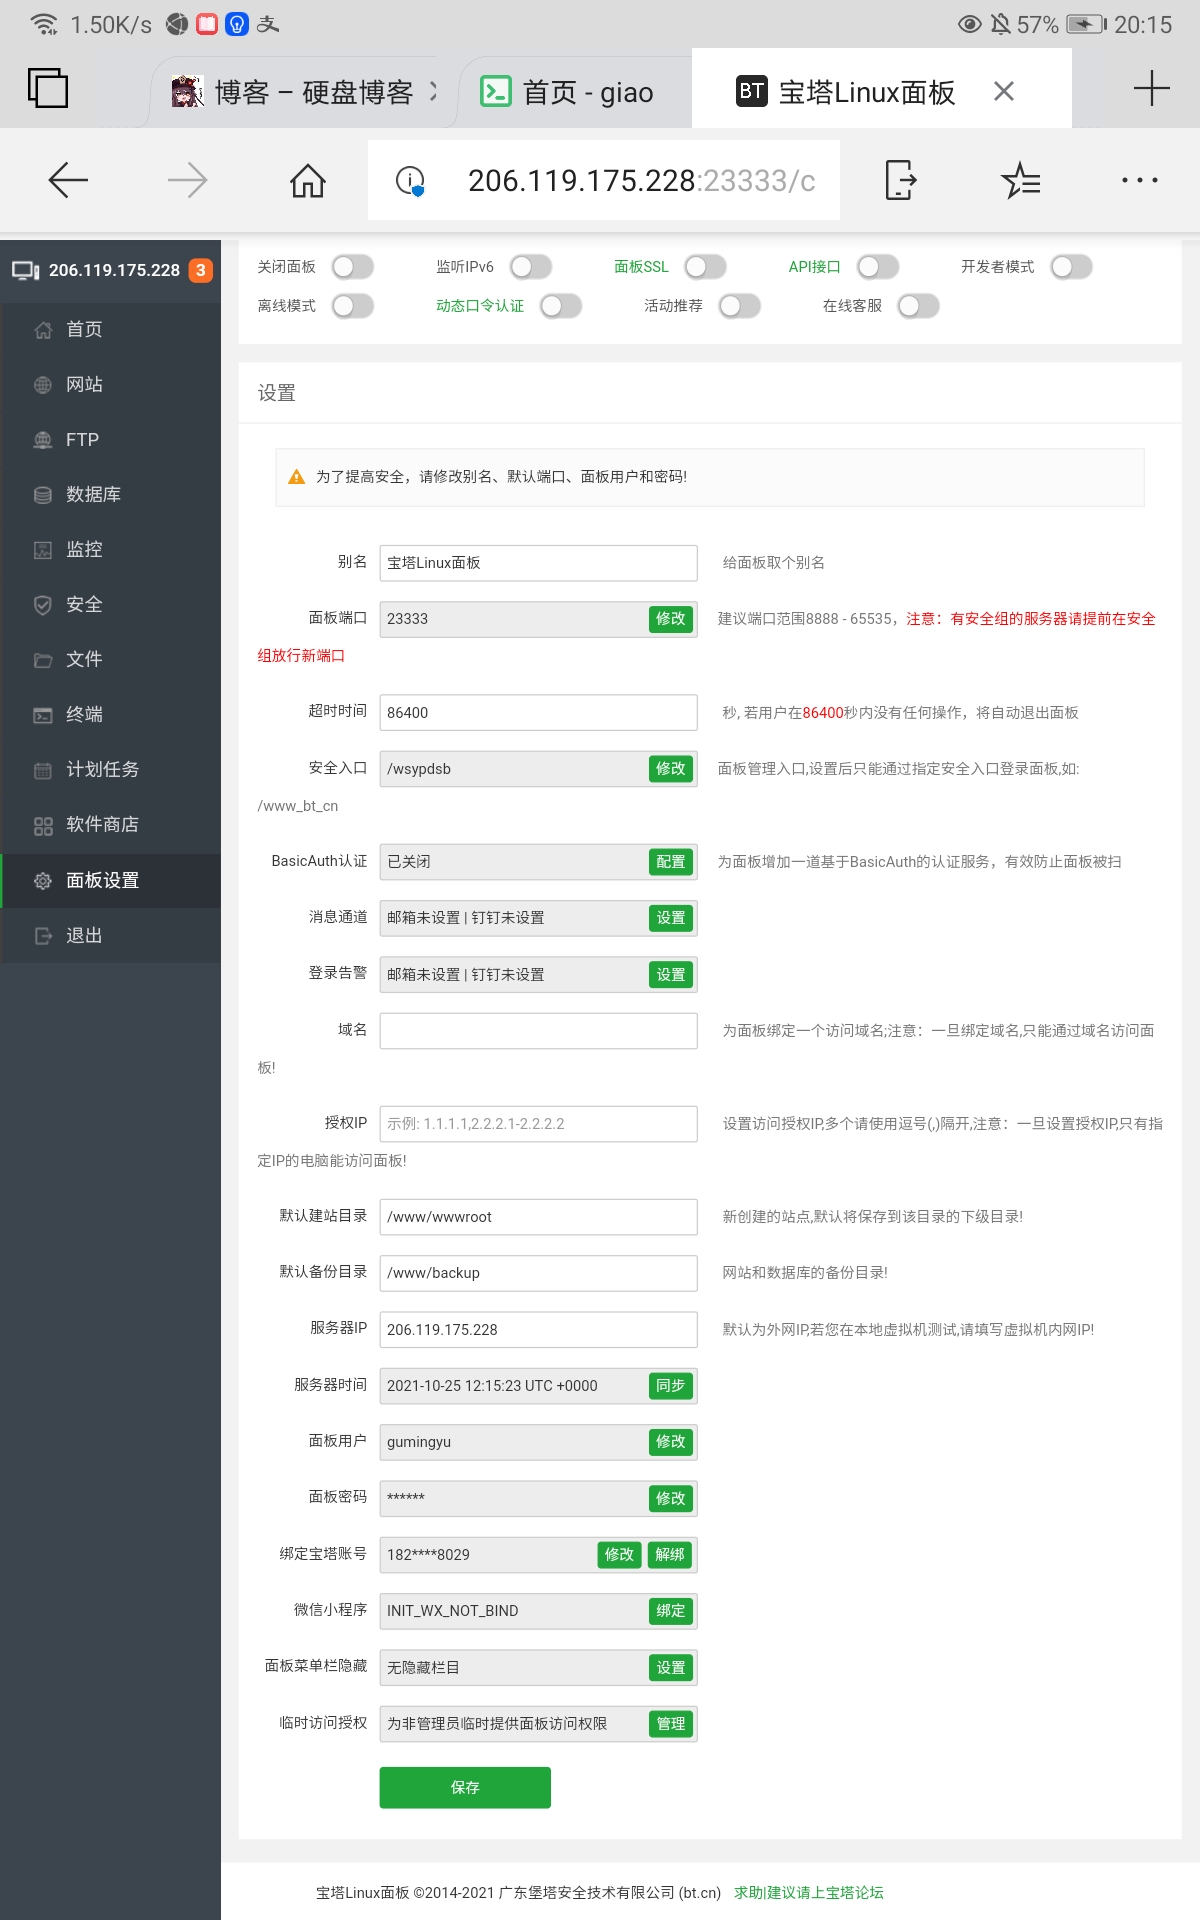Toggle the 离线模式 switch
This screenshot has width=1200, height=1920.
[x=353, y=306]
